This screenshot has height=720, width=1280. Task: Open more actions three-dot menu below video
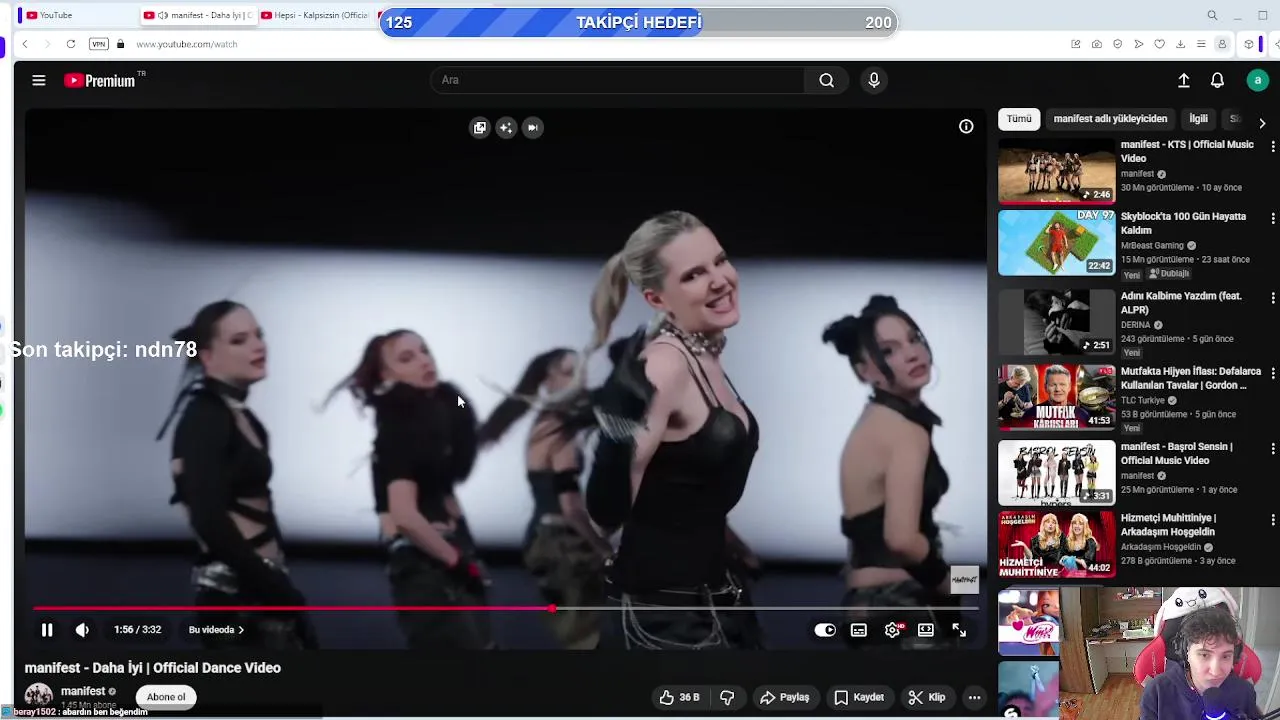(974, 697)
